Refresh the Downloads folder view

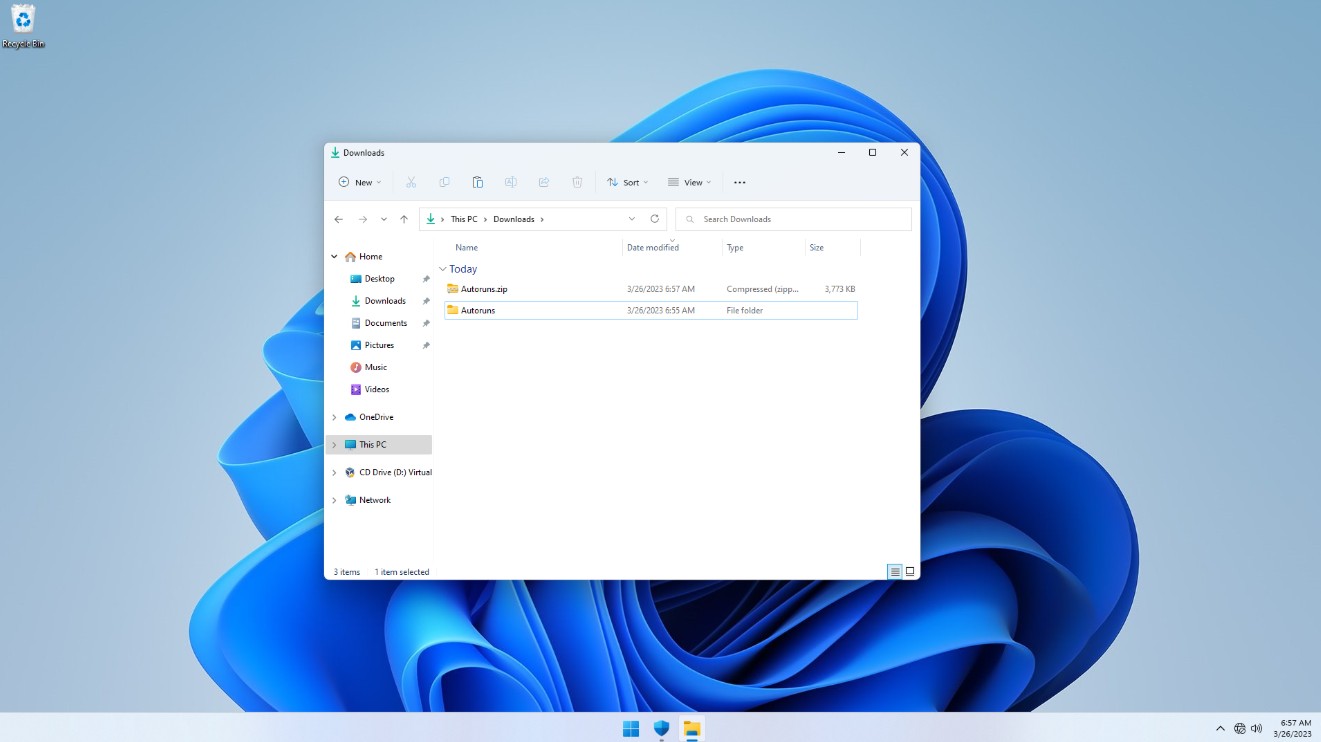click(x=655, y=219)
